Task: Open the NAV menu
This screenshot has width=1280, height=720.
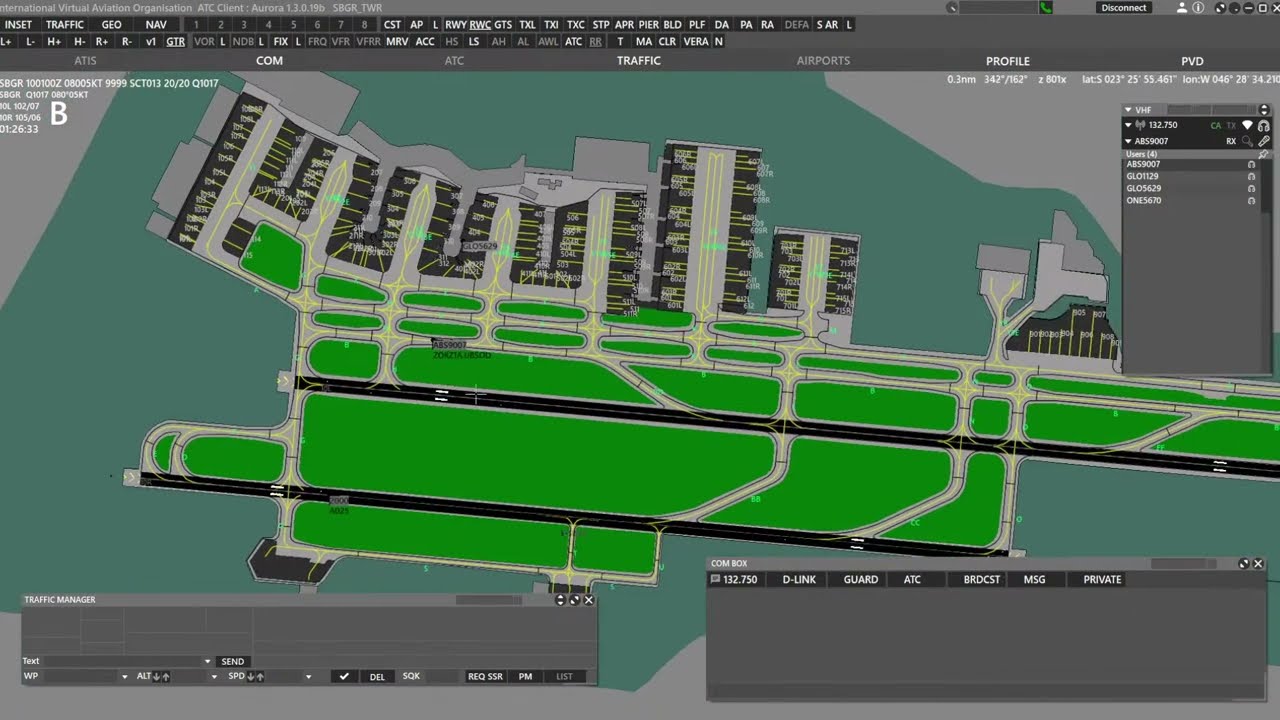Action: (x=156, y=24)
